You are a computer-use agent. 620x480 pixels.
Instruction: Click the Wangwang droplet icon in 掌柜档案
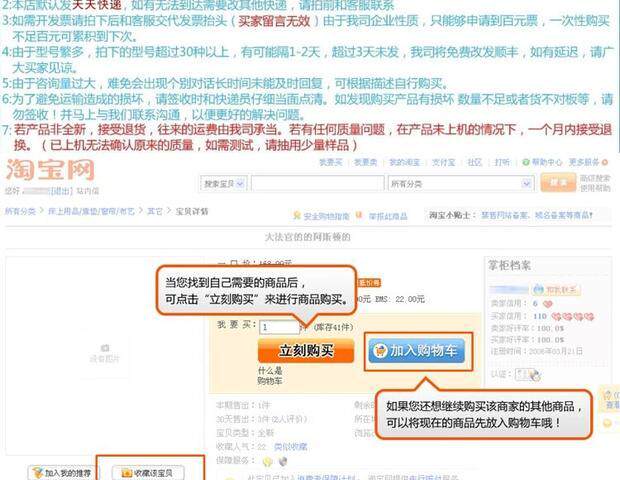coord(538,290)
